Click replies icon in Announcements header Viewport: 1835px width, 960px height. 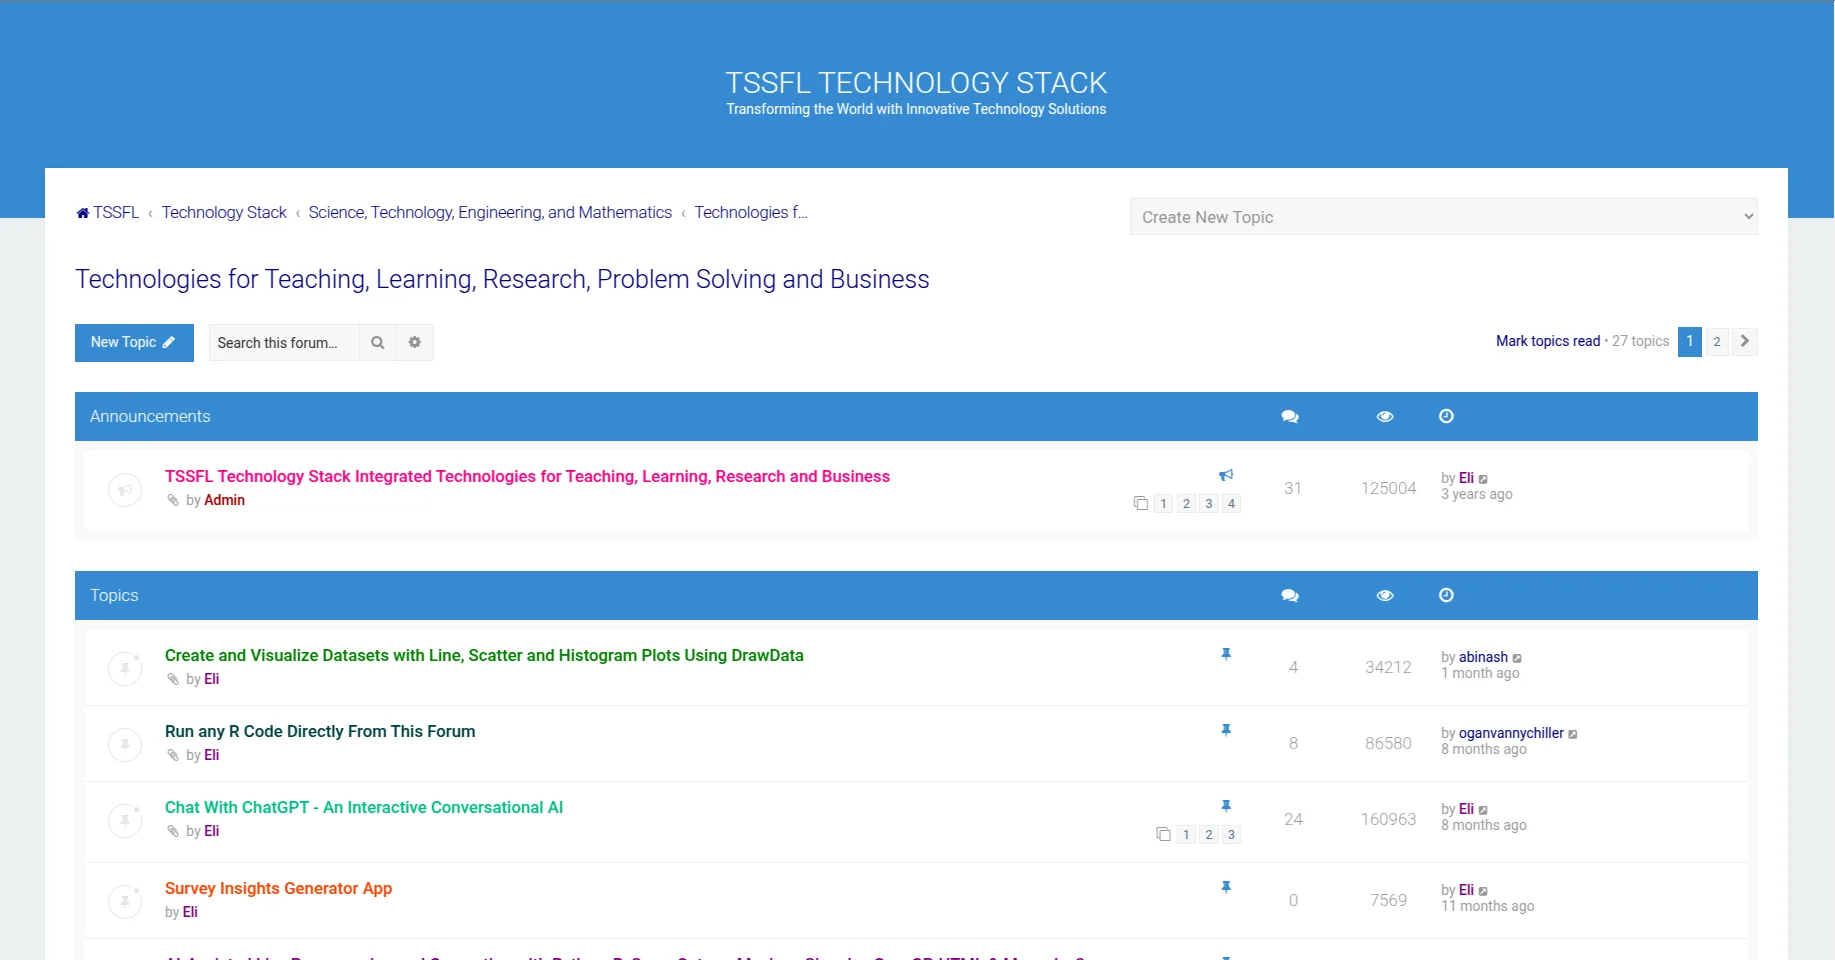click(1290, 416)
